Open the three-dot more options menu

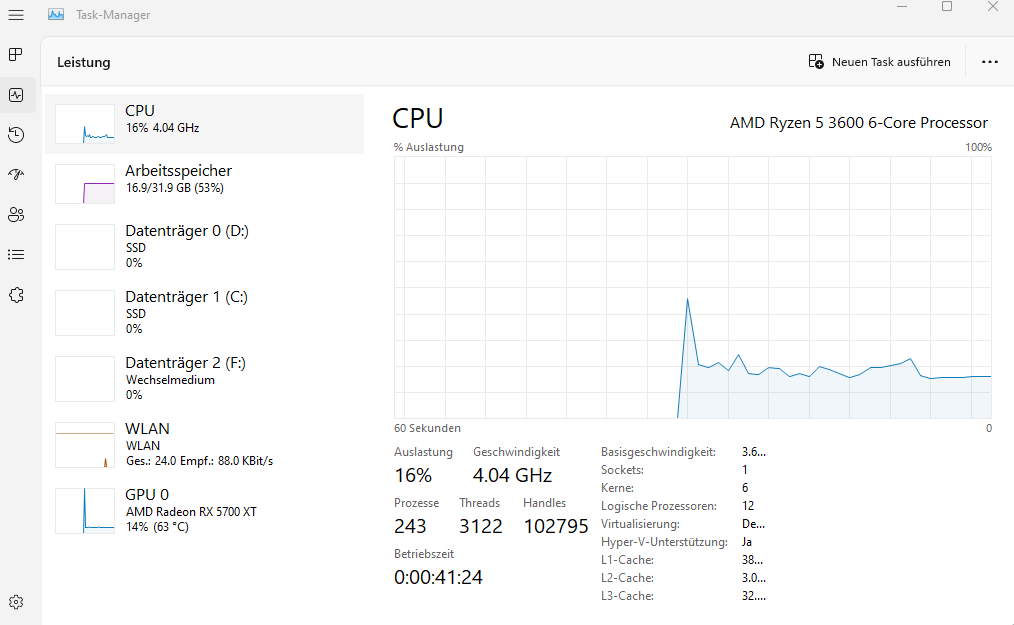990,62
